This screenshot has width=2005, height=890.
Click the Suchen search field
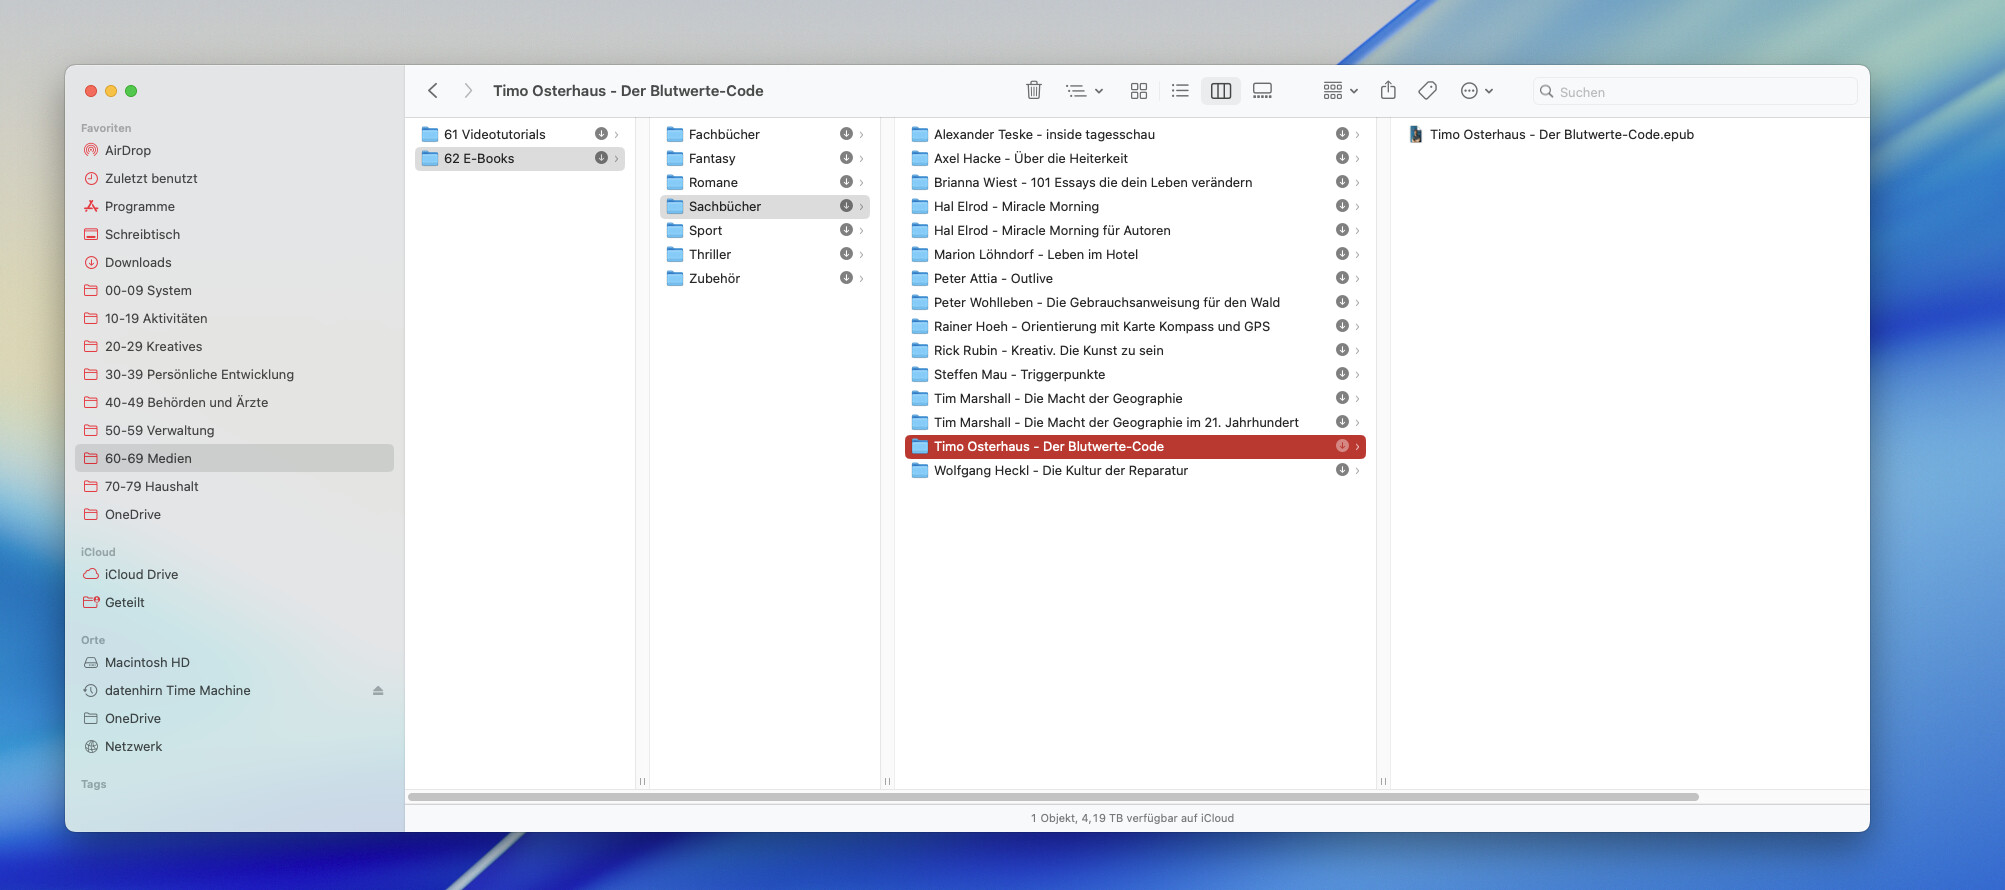(x=1700, y=92)
